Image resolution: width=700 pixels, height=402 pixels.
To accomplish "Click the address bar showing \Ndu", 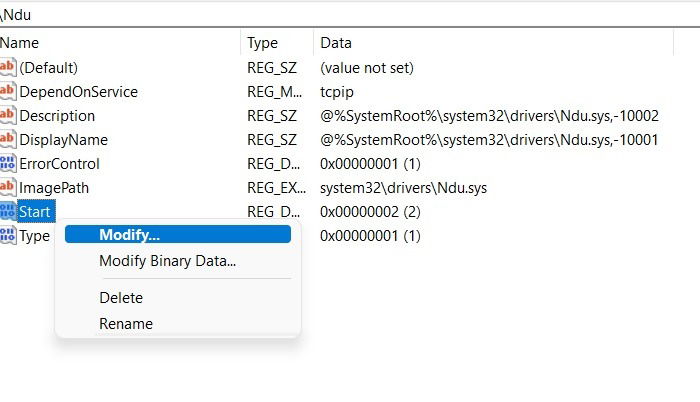I will coord(350,15).
